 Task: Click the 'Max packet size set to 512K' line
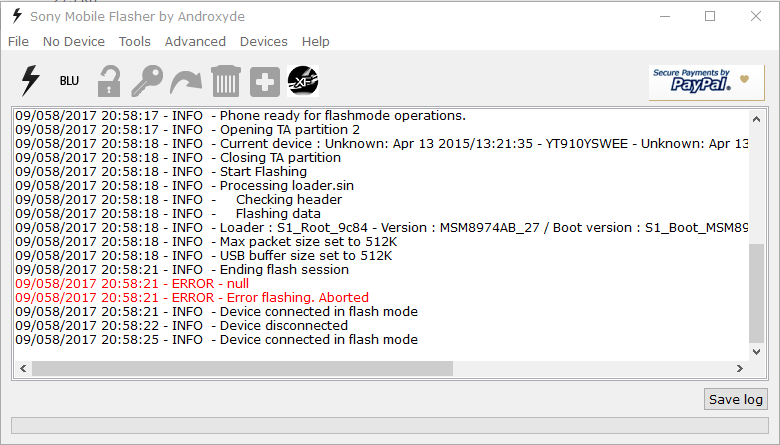pyautogui.click(x=206, y=241)
